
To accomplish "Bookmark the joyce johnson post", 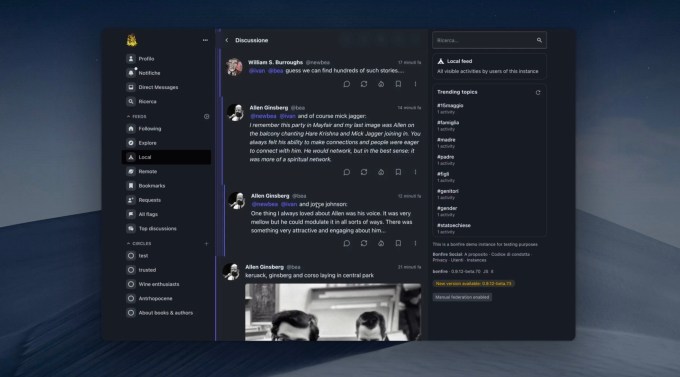I will pos(398,243).
